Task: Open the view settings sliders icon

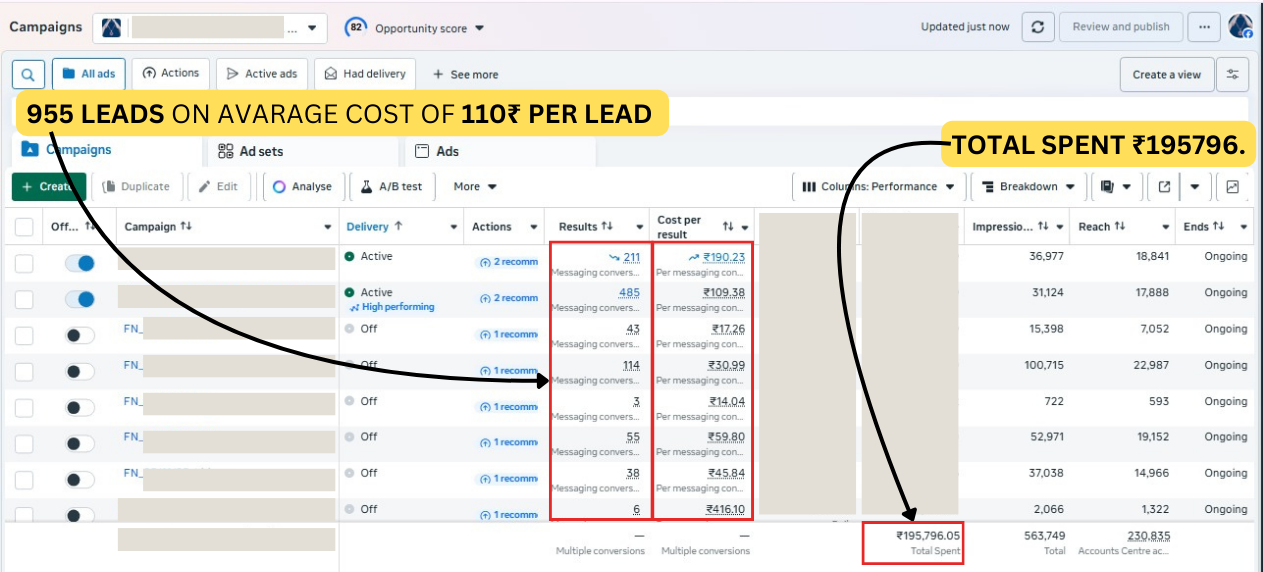Action: coord(1235,74)
